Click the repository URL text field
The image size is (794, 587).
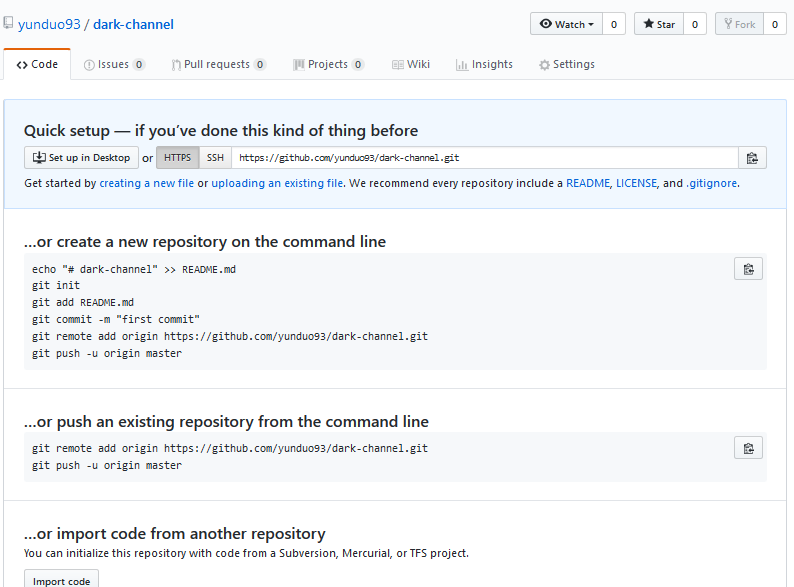coord(485,158)
